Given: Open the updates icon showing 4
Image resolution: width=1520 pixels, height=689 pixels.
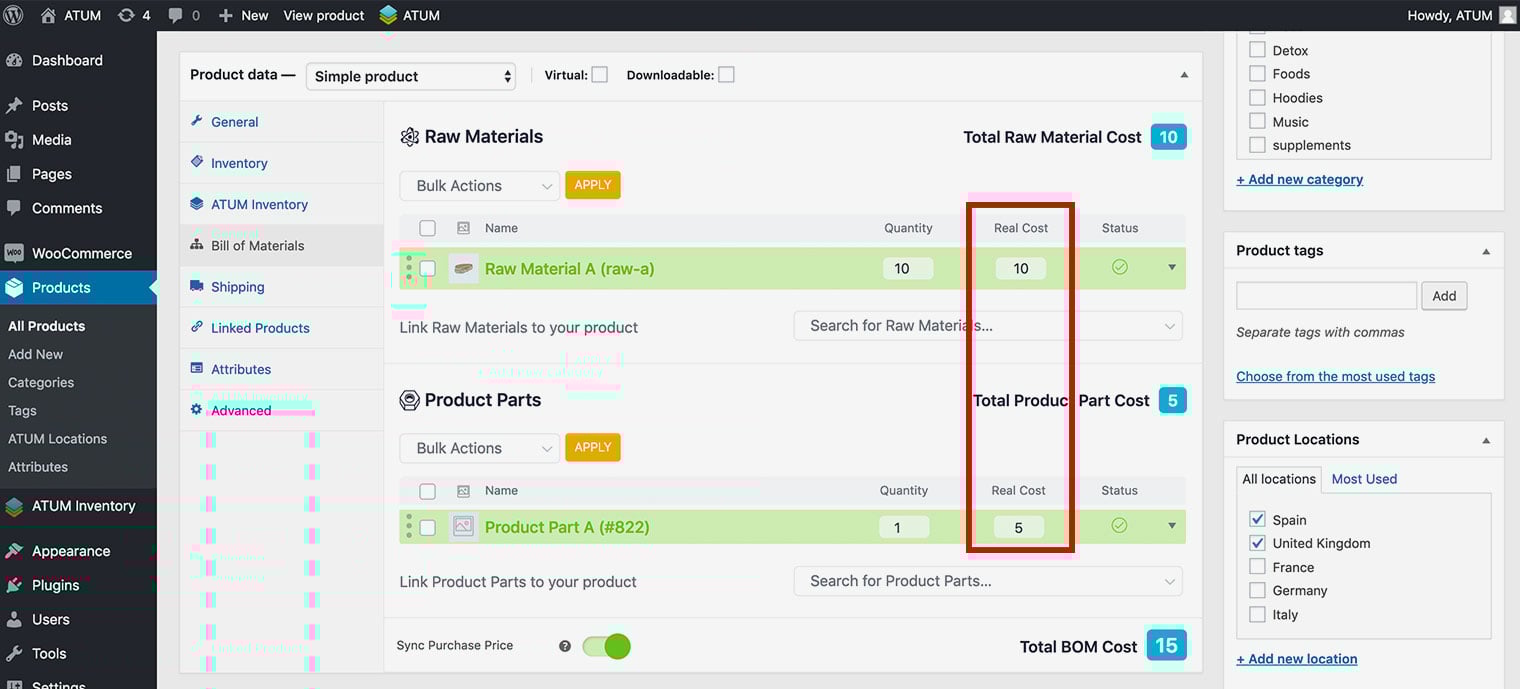Looking at the screenshot, I should [x=126, y=15].
